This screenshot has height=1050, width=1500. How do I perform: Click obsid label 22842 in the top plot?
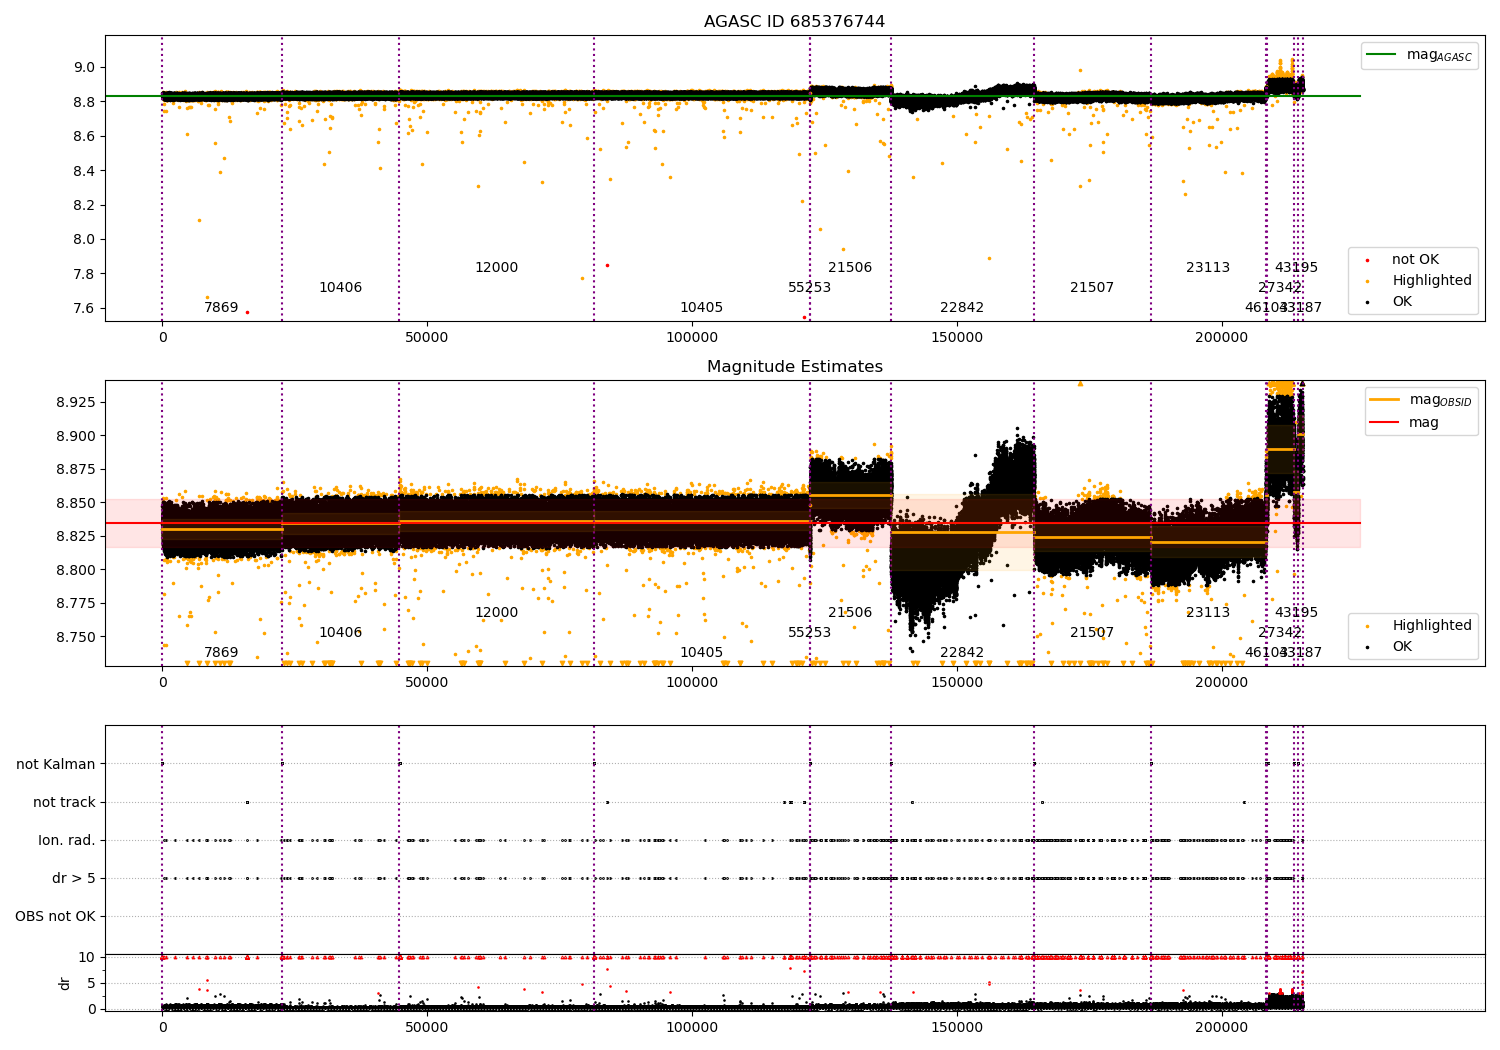pyautogui.click(x=962, y=308)
